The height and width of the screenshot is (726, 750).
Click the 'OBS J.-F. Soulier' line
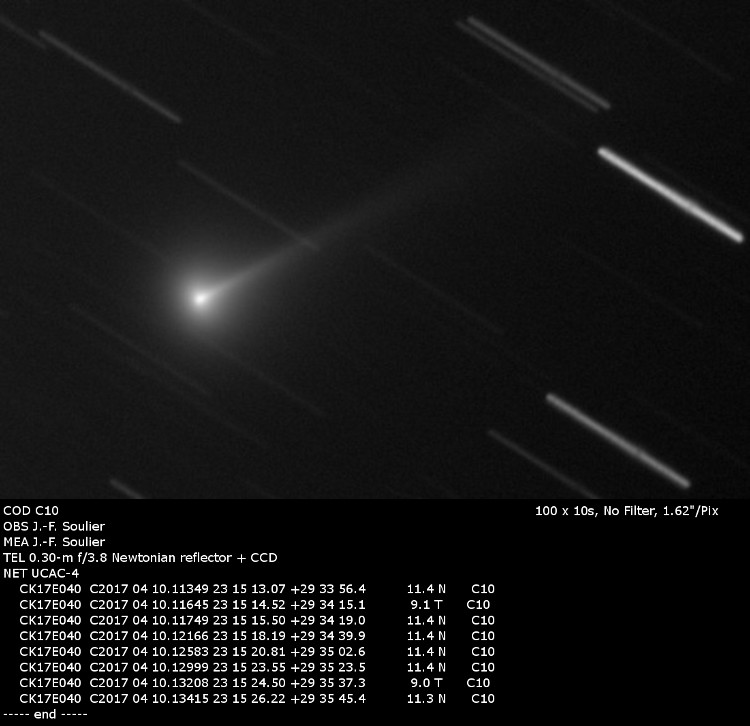[54, 526]
